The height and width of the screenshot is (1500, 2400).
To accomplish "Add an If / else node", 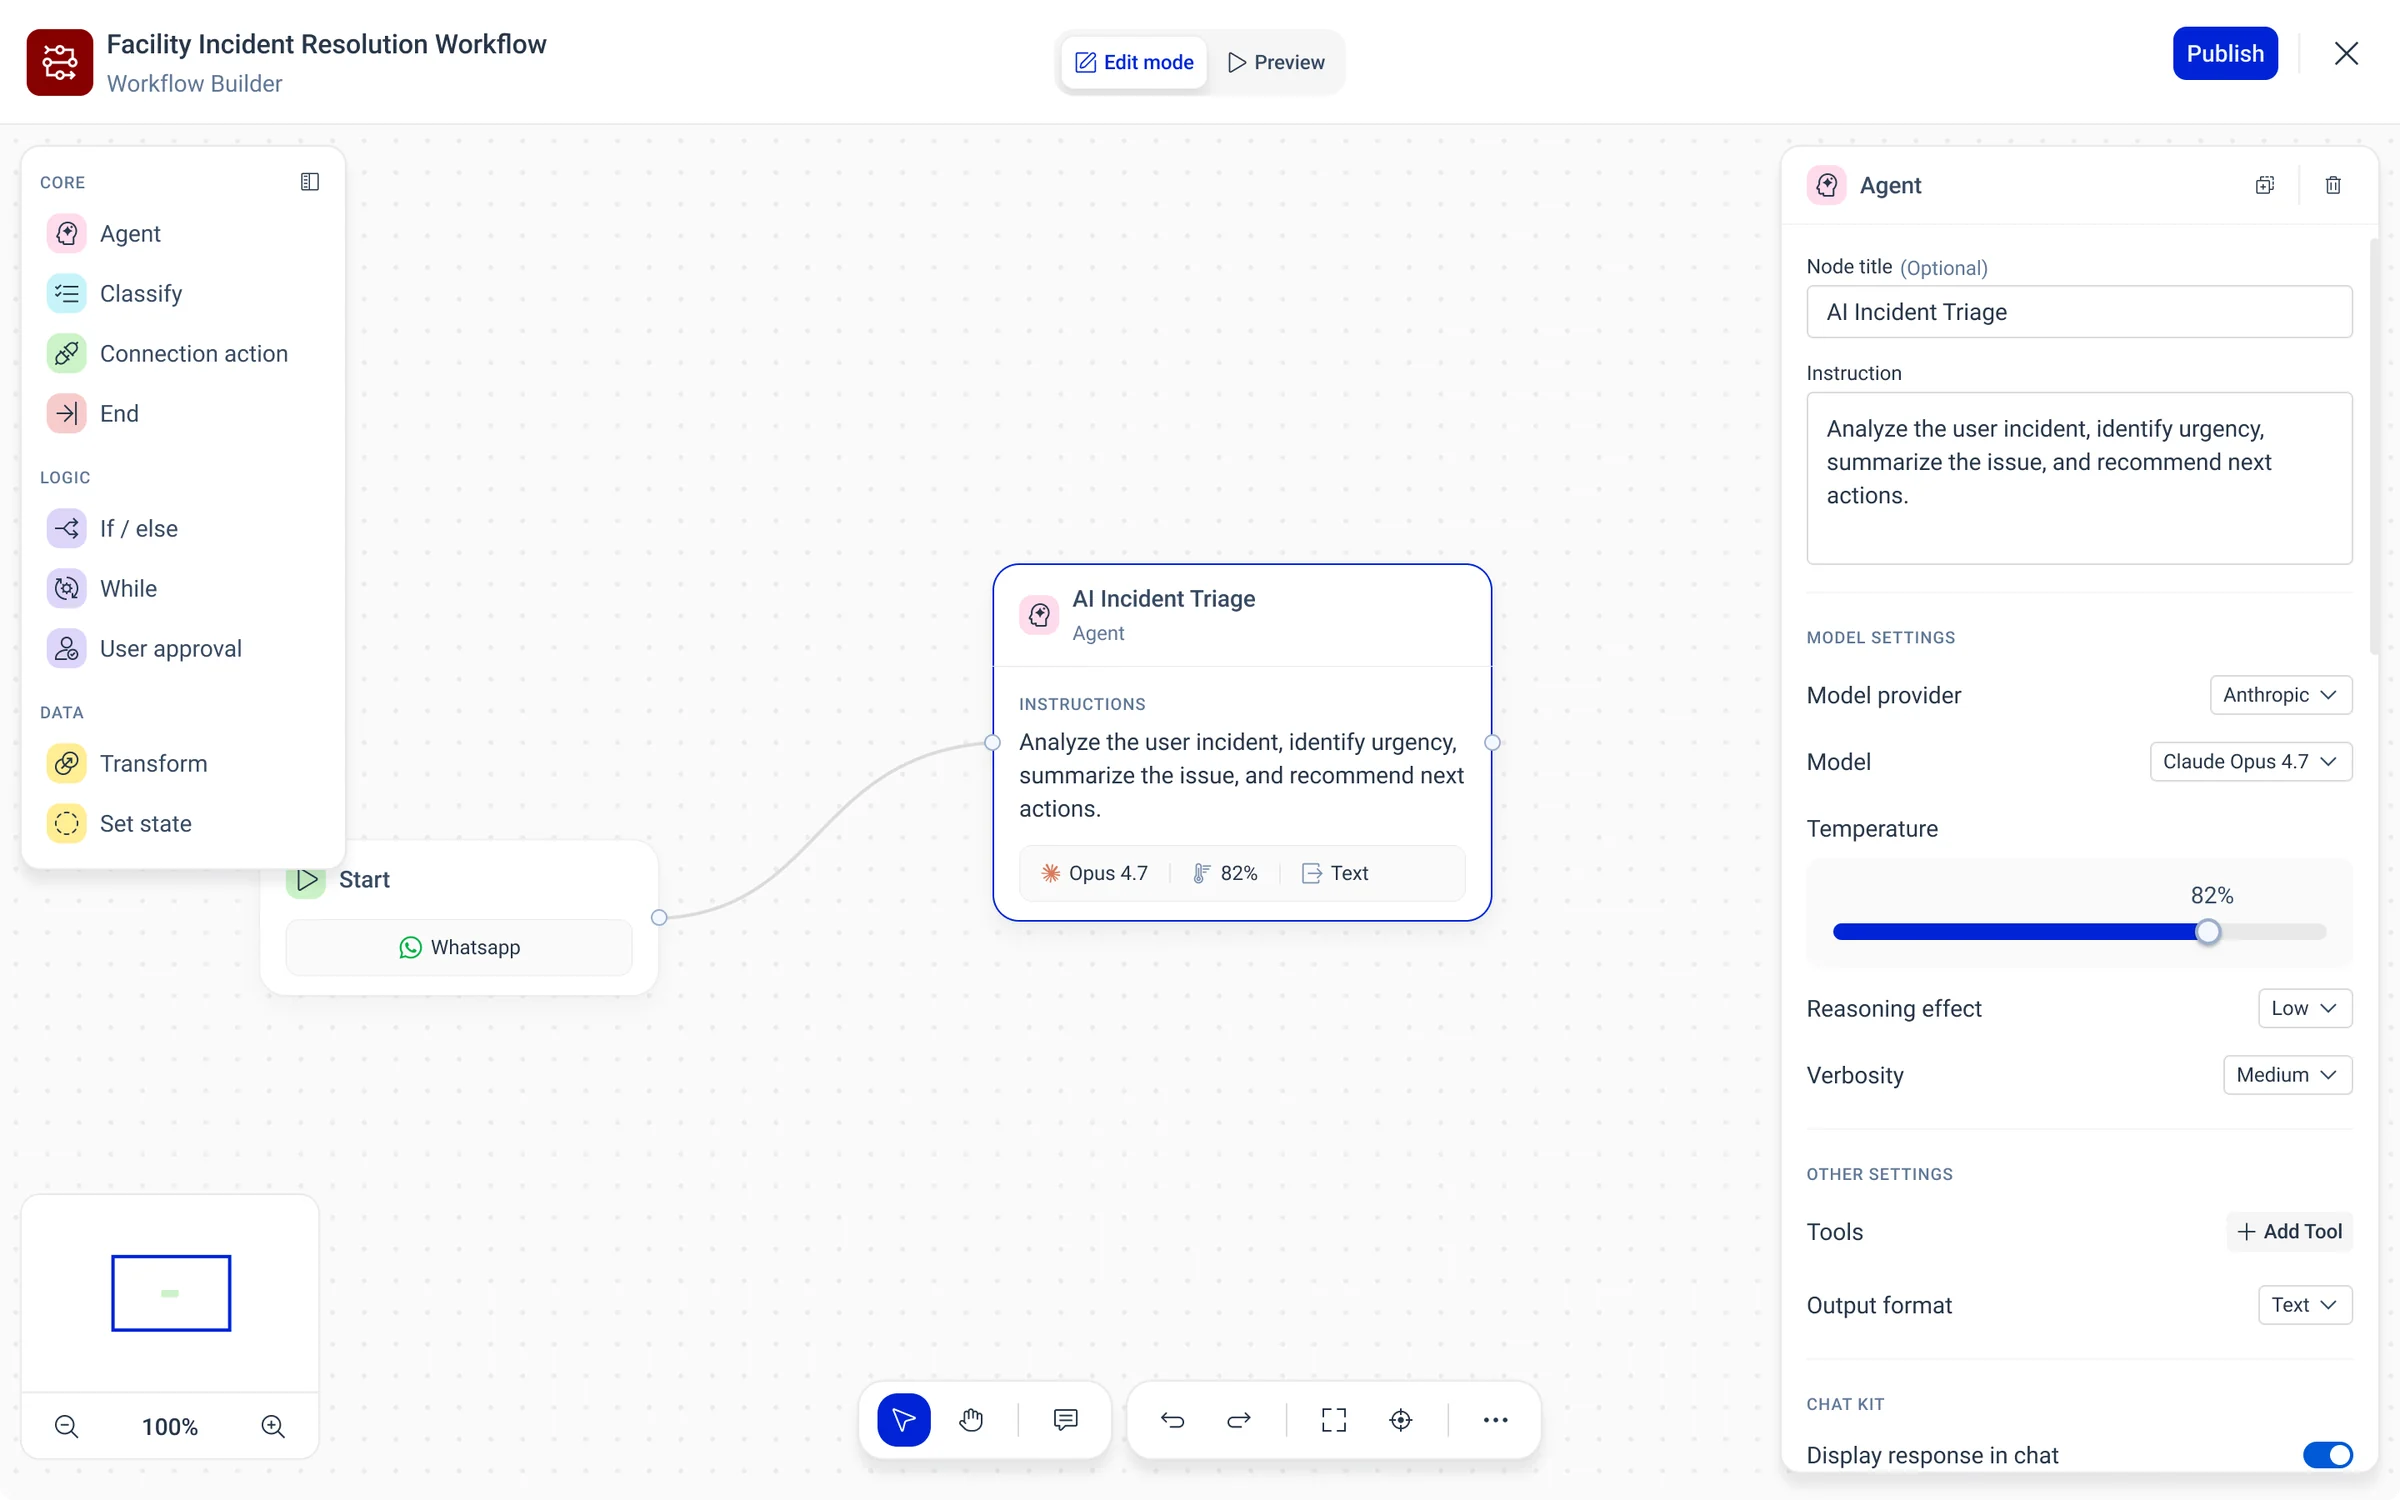I will pos(183,528).
